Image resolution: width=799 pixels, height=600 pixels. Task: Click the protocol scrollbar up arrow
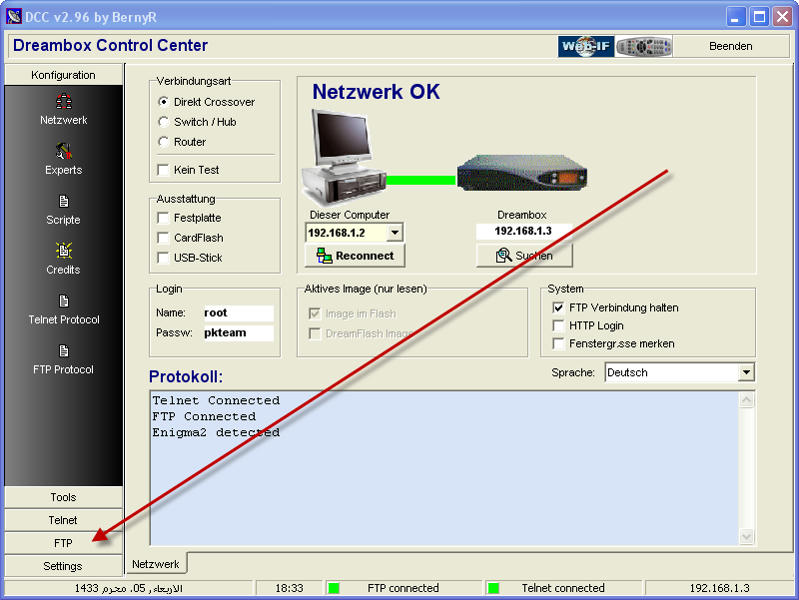[747, 400]
